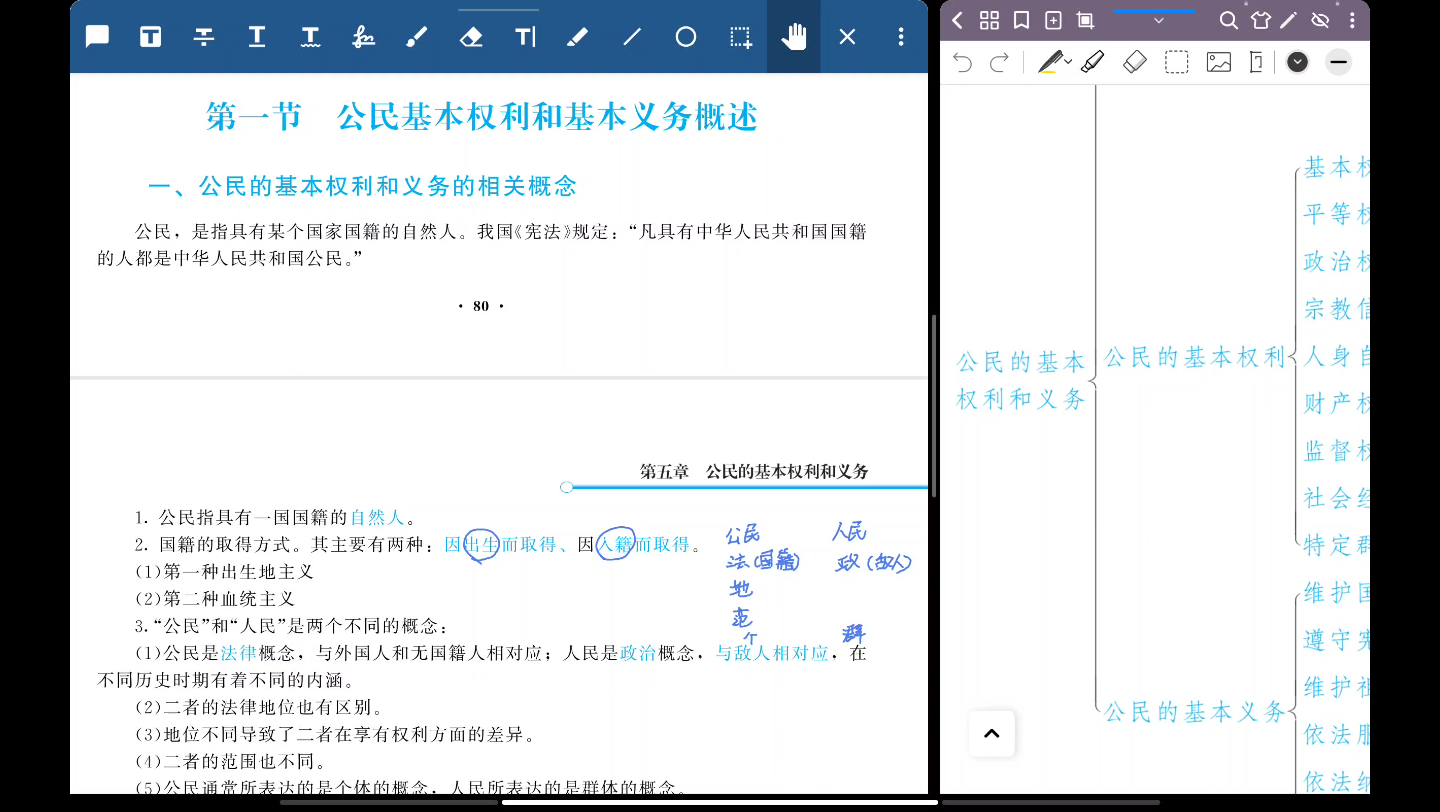1440x812 pixels.
Task: Select the comment note tool
Action: tap(97, 37)
